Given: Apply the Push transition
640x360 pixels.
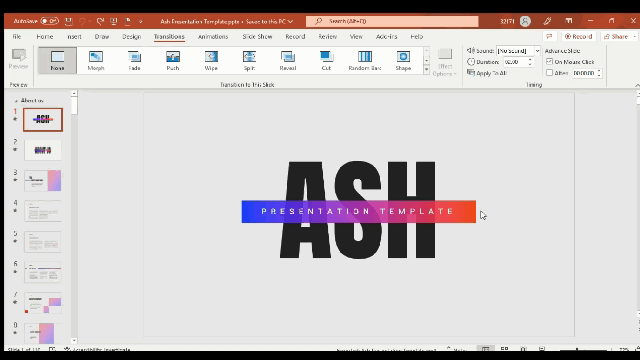Looking at the screenshot, I should coord(173,60).
